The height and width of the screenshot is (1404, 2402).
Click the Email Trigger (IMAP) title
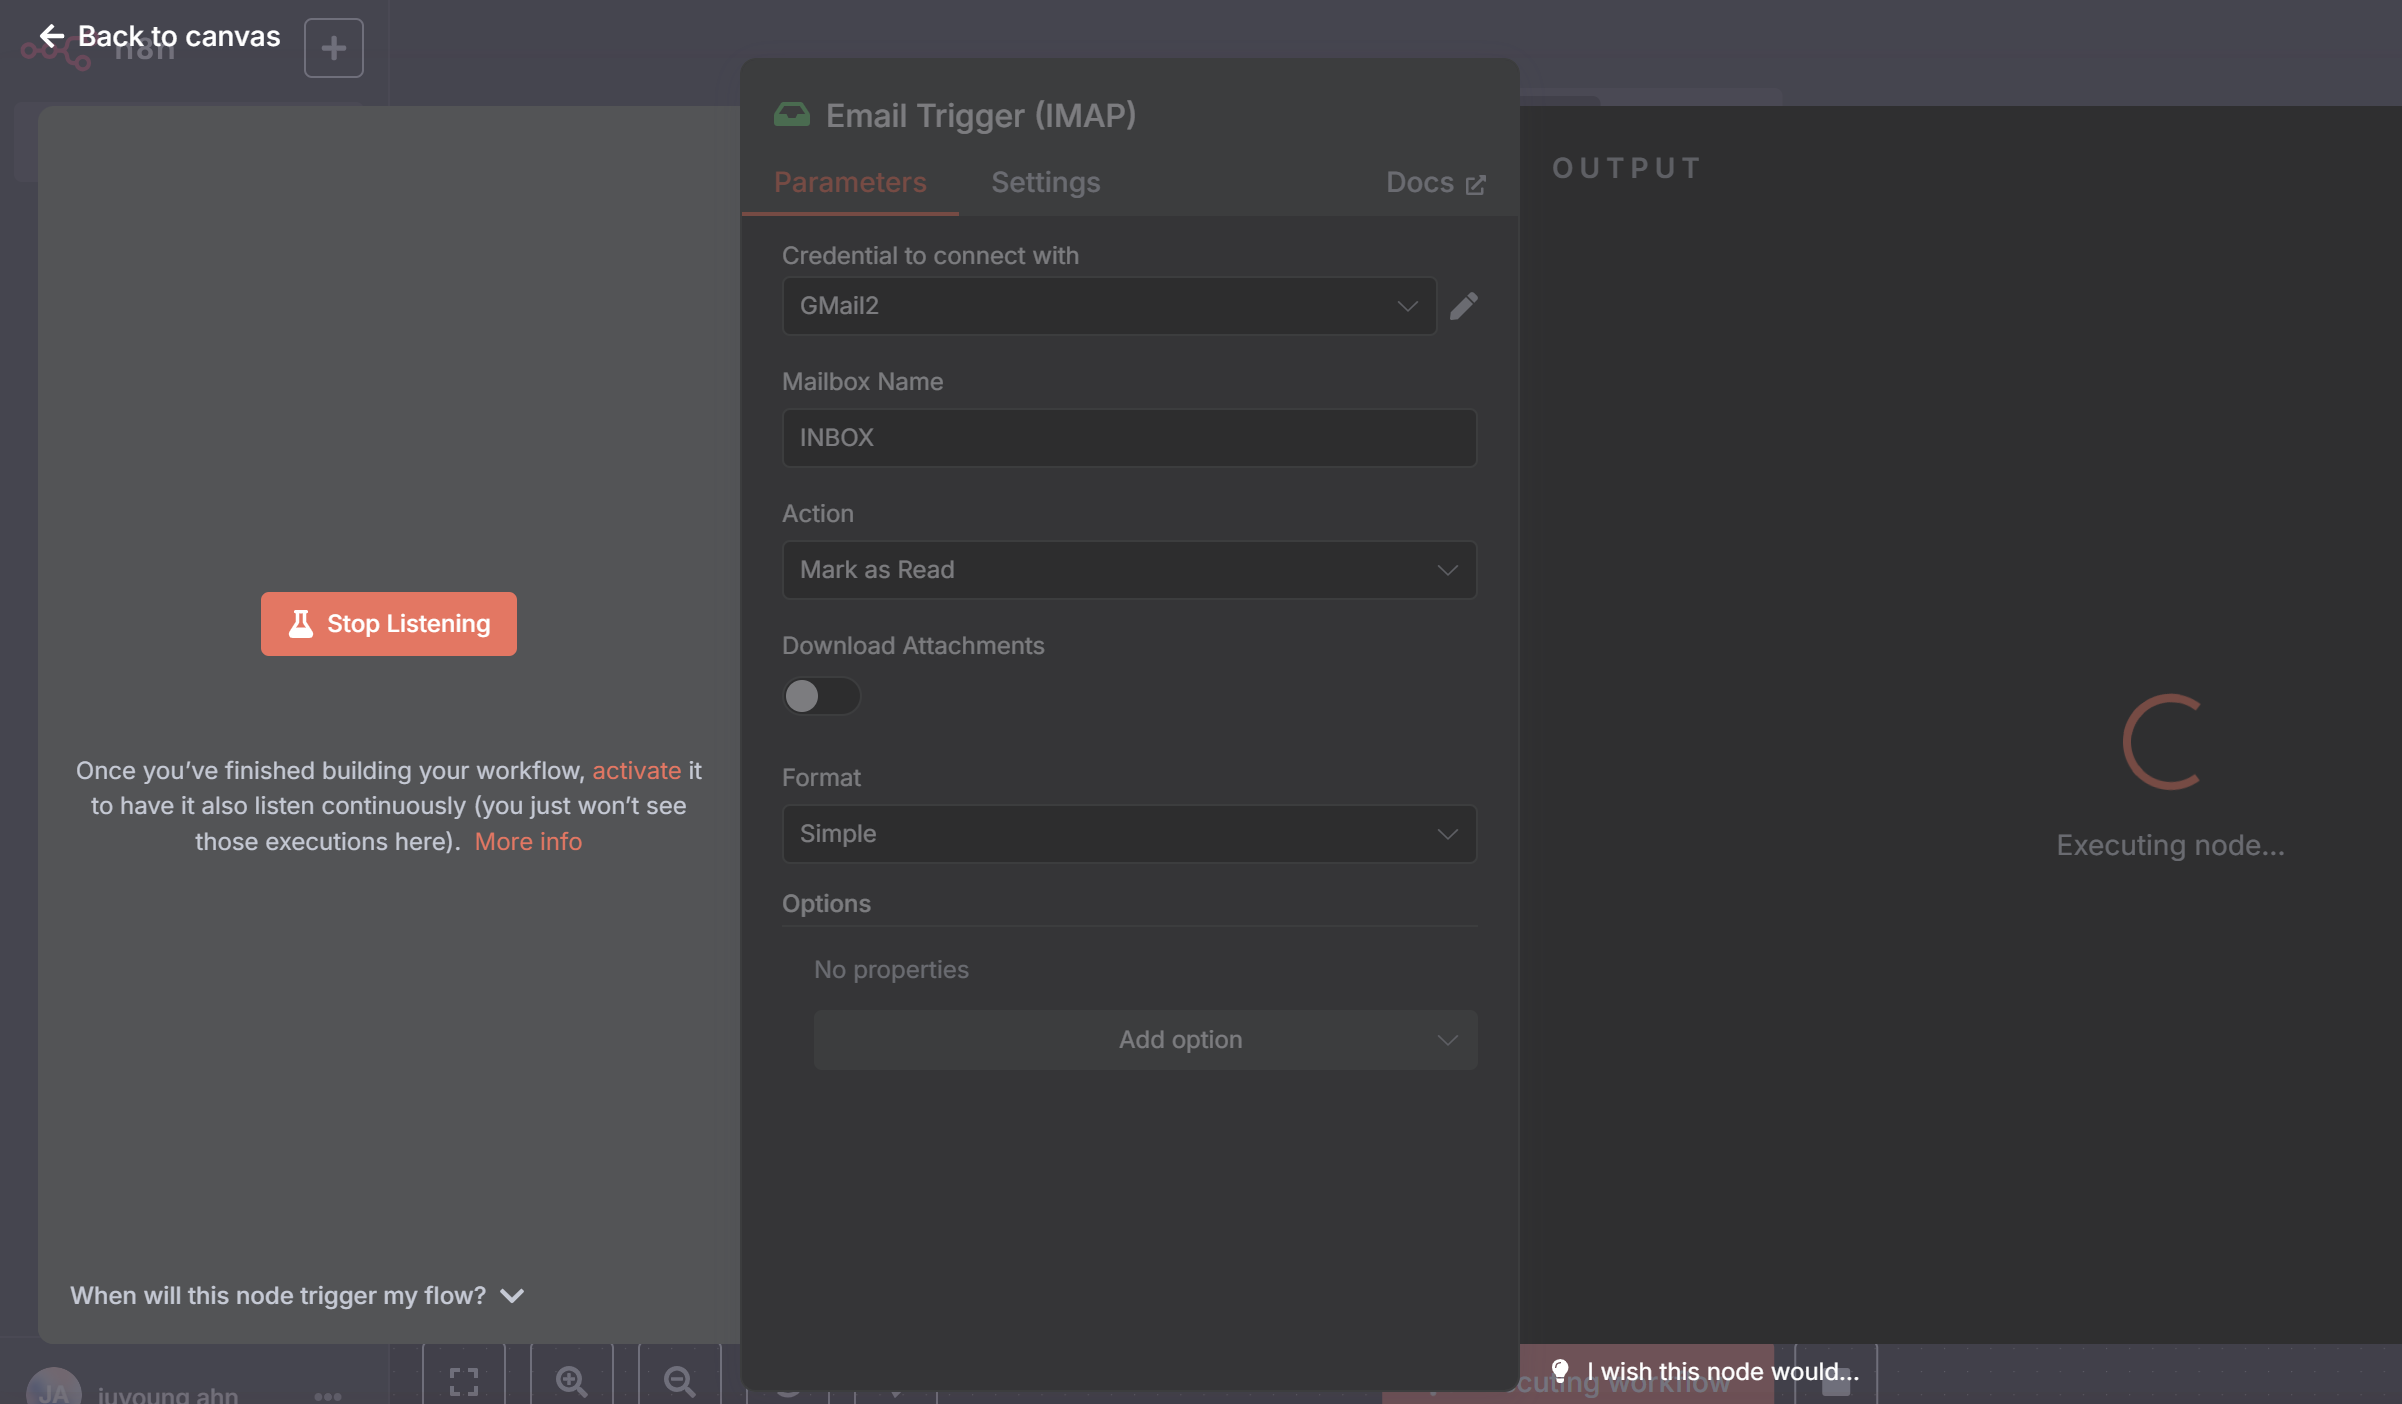(x=981, y=115)
